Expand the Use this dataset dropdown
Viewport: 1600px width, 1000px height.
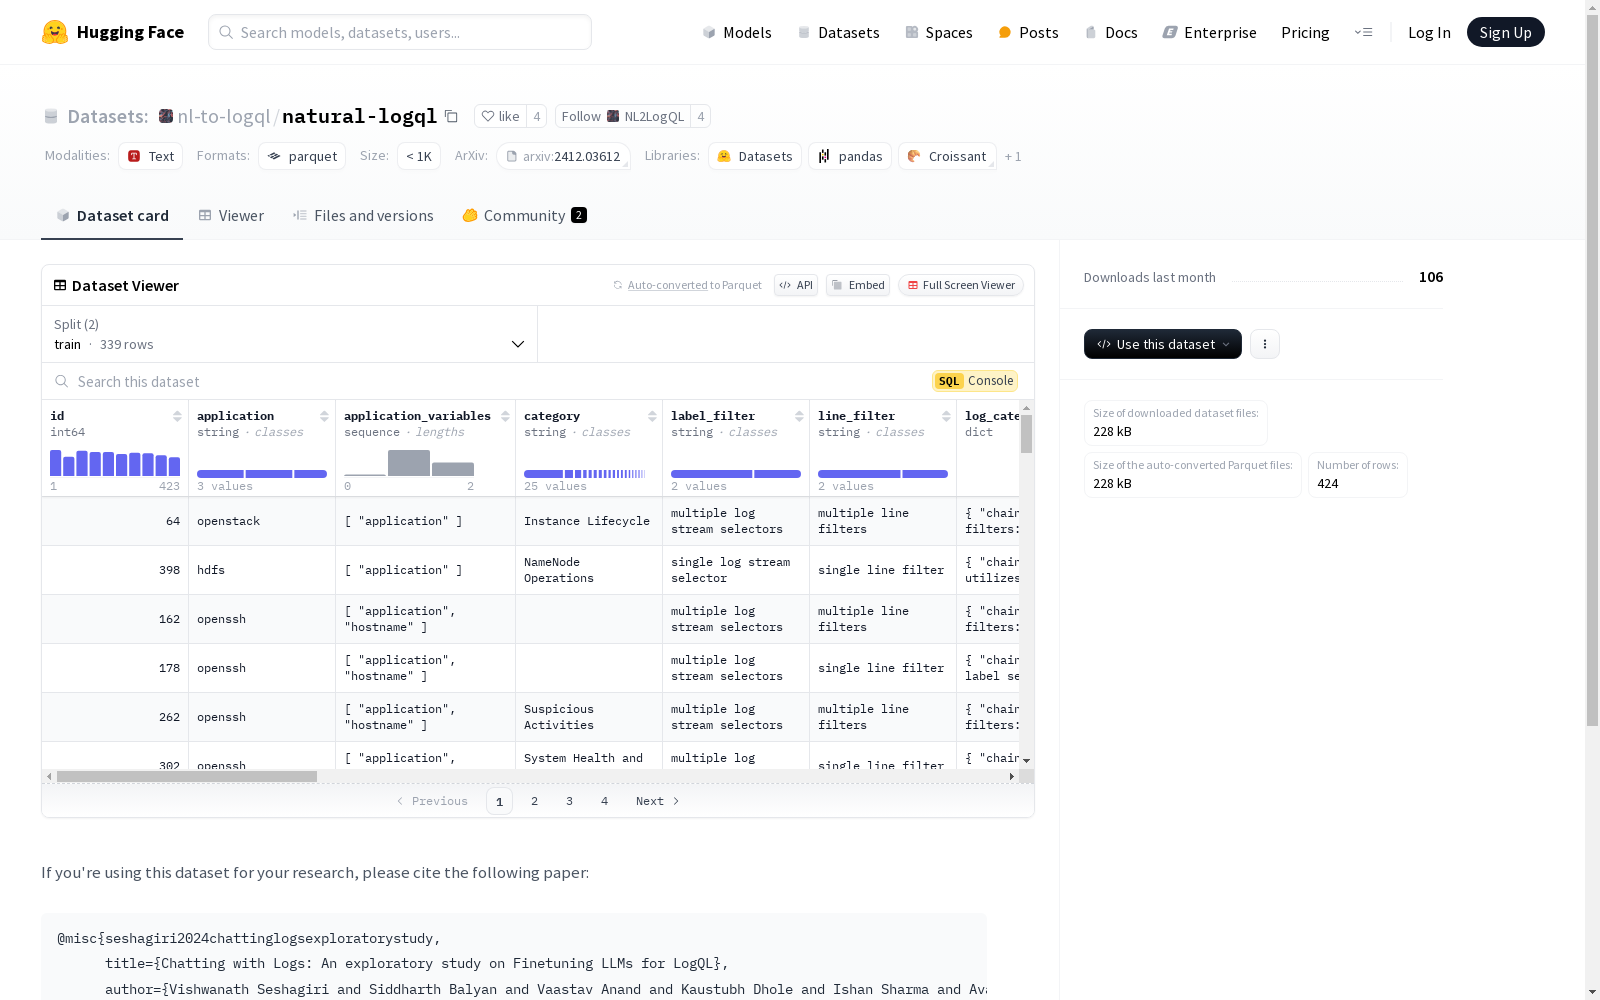[1163, 344]
